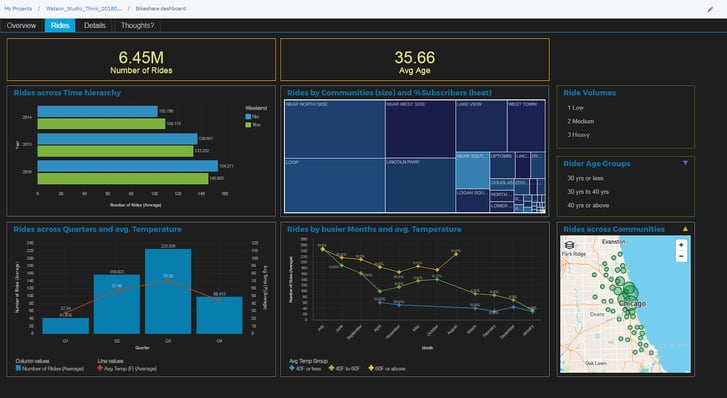Click the LOOP treemap tile
Screen dimensions: 727x398
click(x=335, y=186)
